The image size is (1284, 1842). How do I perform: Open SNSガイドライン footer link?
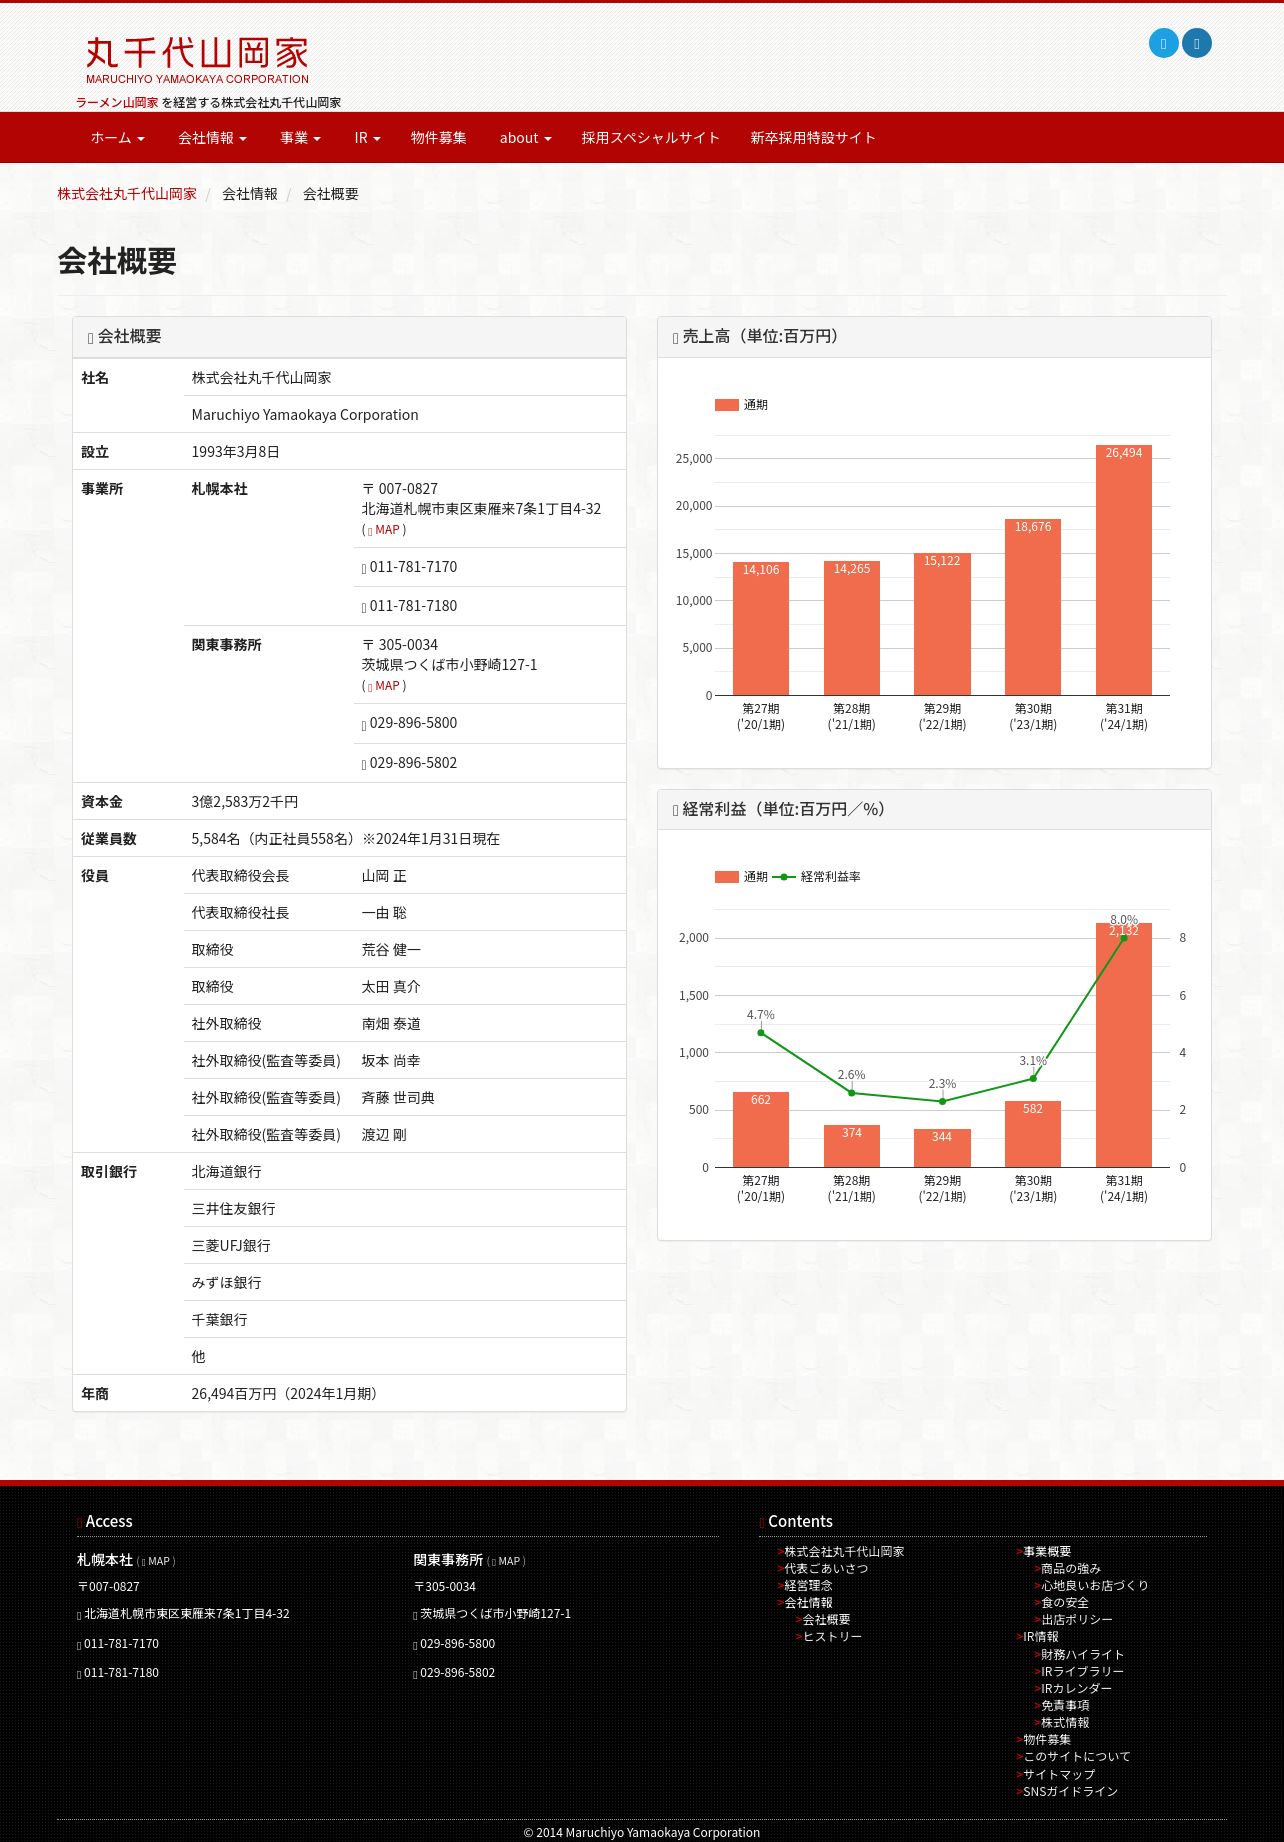[x=1070, y=1792]
